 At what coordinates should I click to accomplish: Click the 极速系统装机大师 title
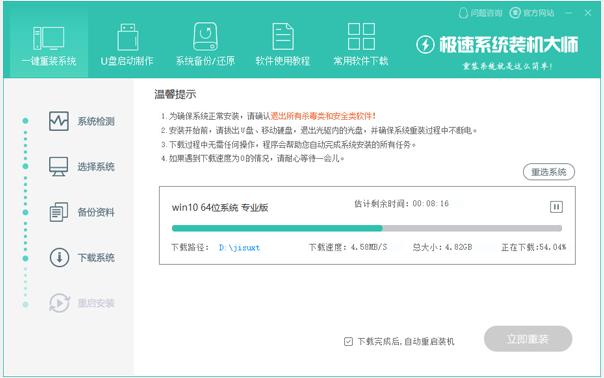click(508, 45)
